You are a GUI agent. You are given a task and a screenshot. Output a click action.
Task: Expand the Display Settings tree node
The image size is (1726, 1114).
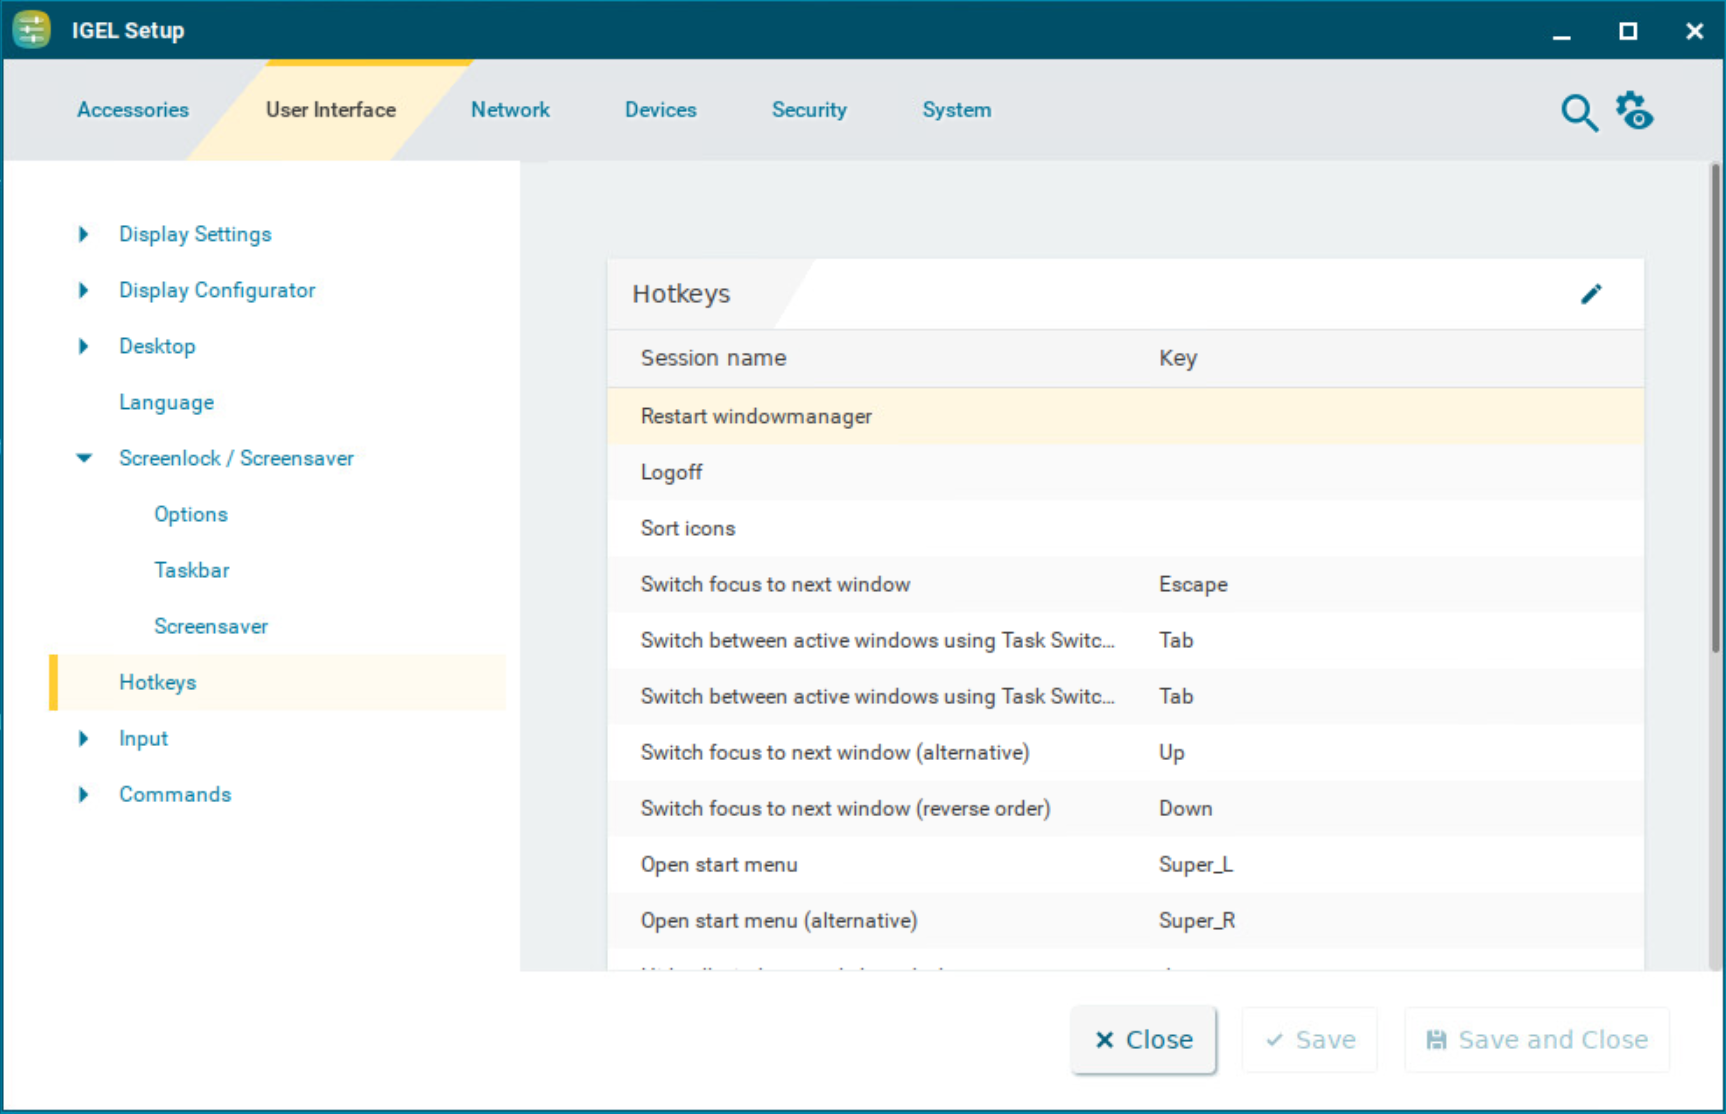[x=84, y=234]
